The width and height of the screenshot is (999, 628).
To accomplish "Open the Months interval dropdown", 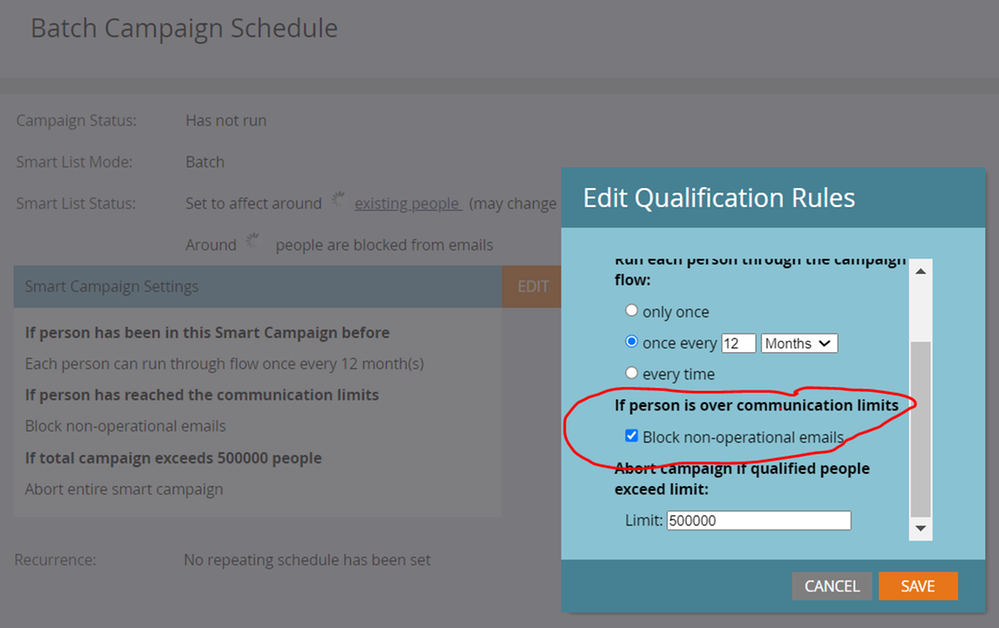I will coord(799,343).
